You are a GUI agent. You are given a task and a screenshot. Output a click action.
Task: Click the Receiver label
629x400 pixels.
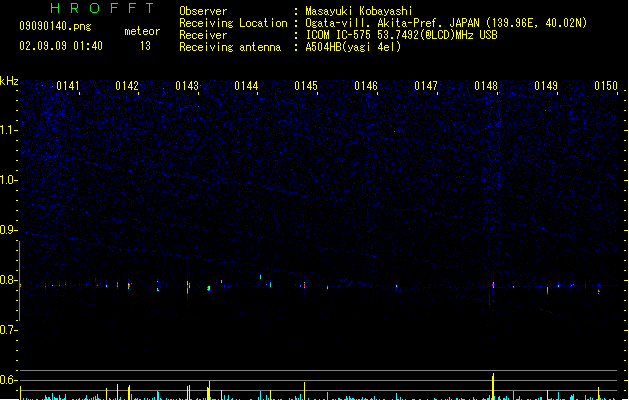pos(203,35)
